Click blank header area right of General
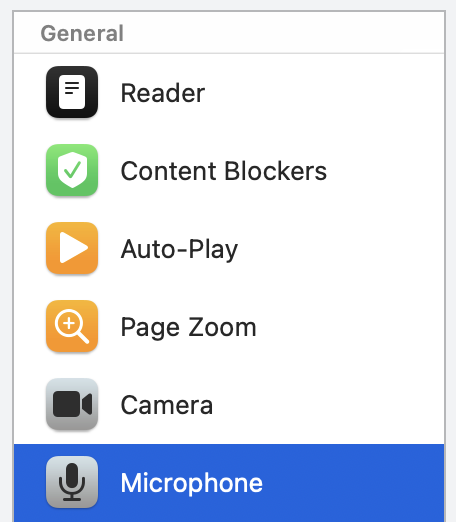The image size is (456, 522). coord(285,33)
